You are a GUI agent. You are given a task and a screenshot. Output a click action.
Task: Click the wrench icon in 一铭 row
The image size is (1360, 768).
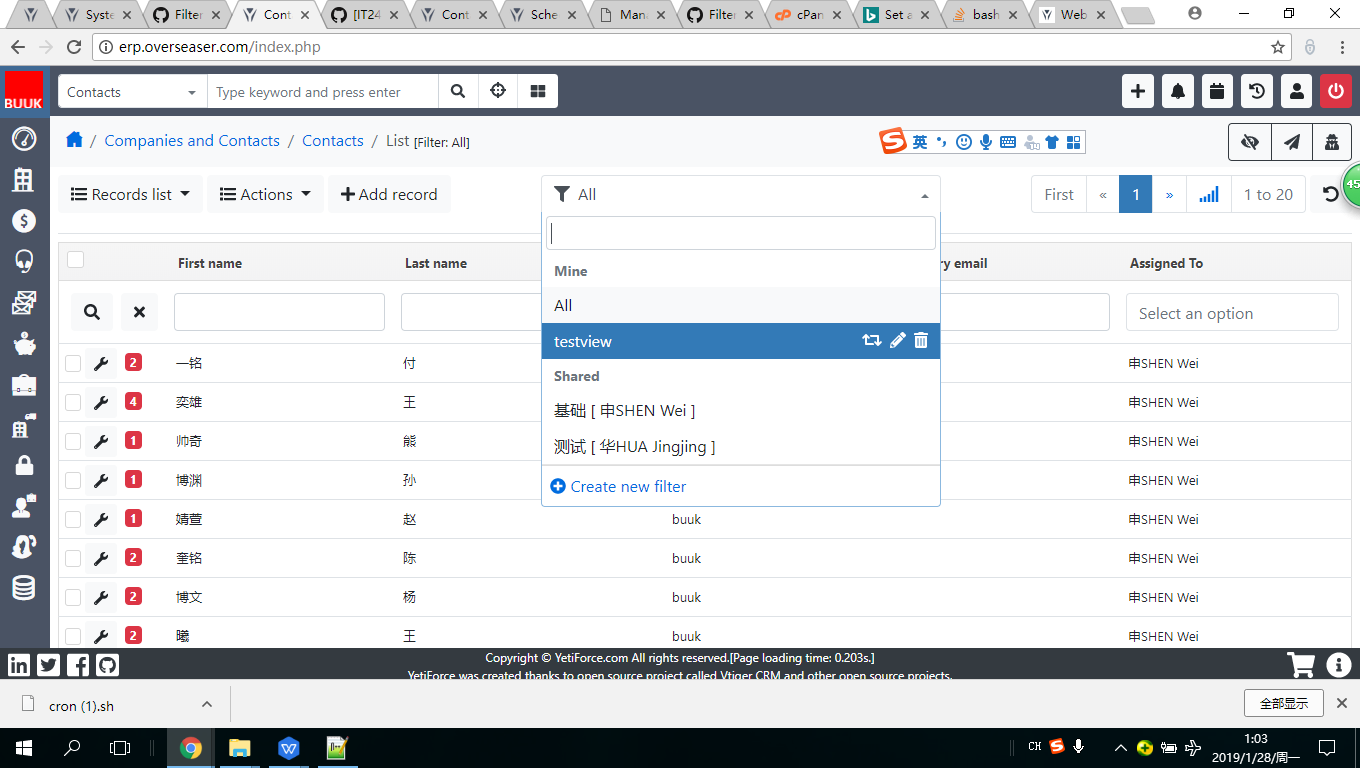pyautogui.click(x=101, y=363)
